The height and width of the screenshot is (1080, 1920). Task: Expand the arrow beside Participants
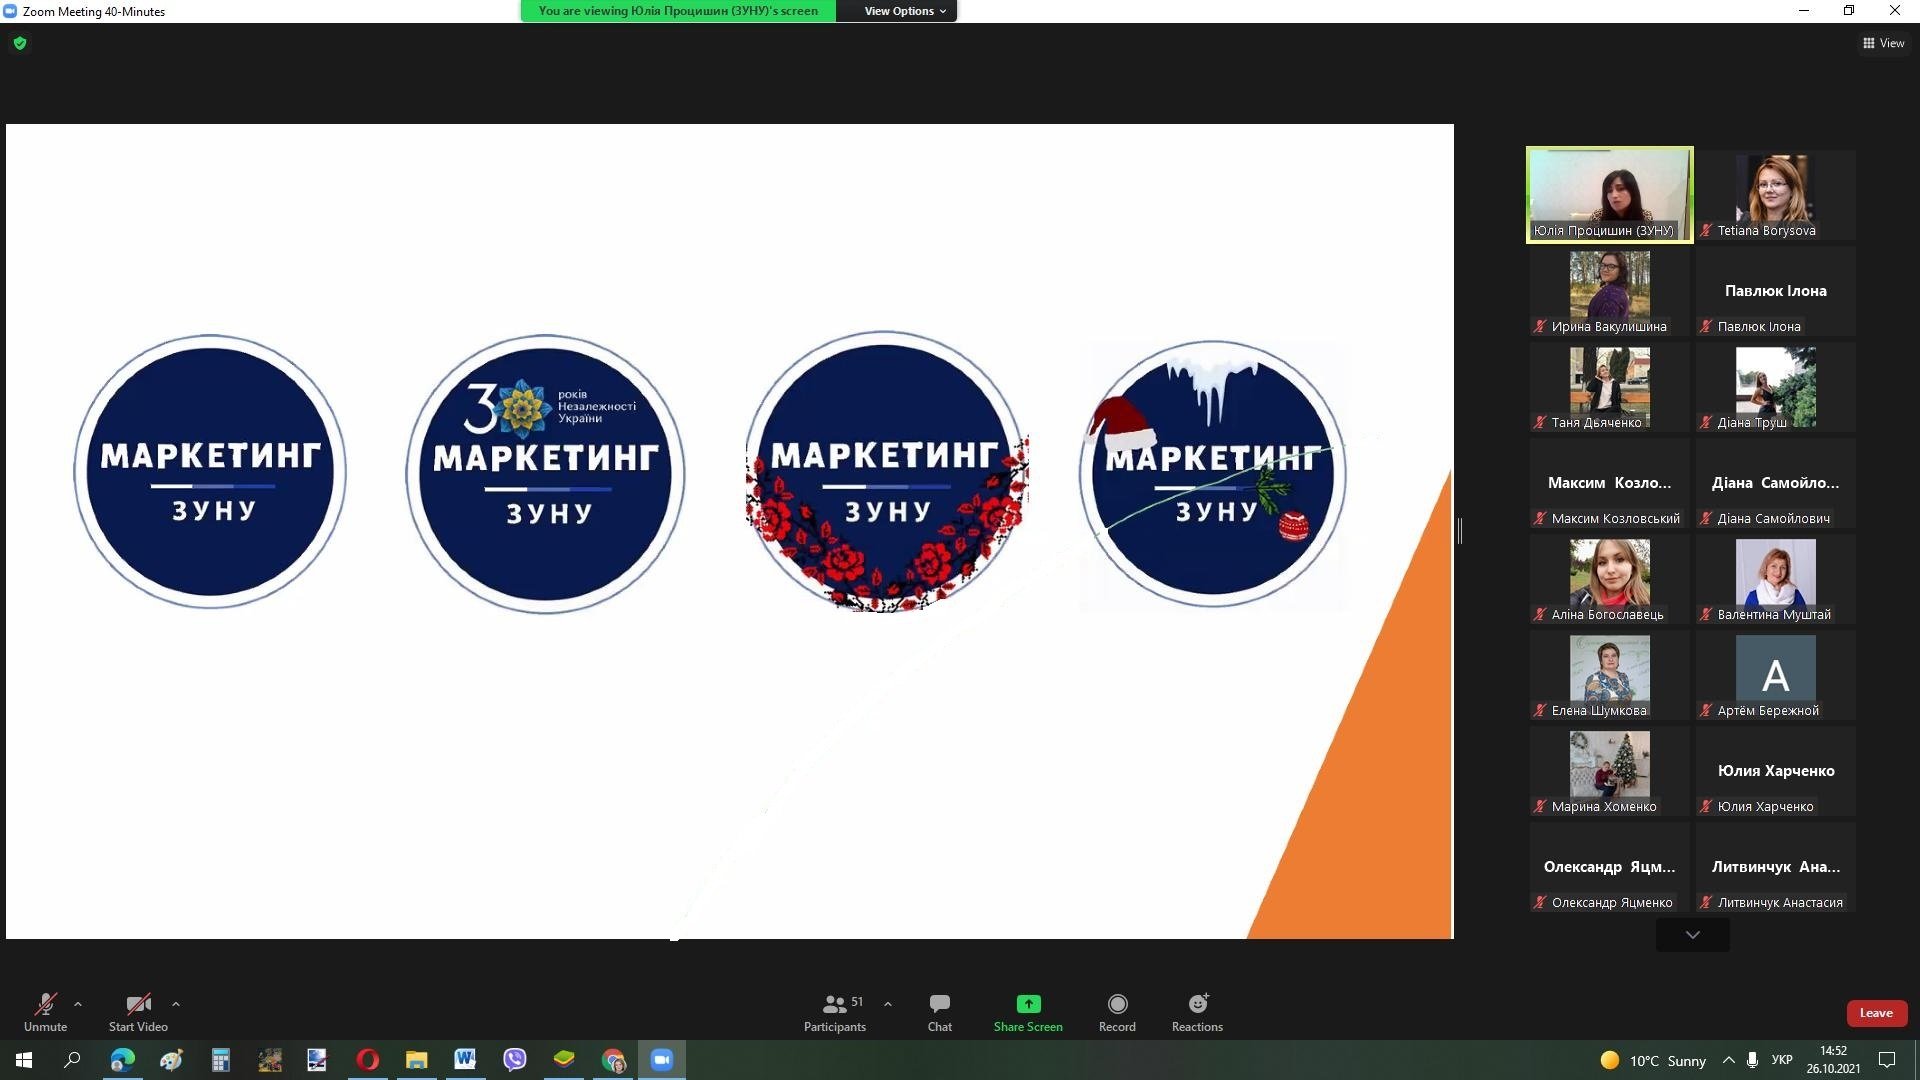pos(888,1004)
